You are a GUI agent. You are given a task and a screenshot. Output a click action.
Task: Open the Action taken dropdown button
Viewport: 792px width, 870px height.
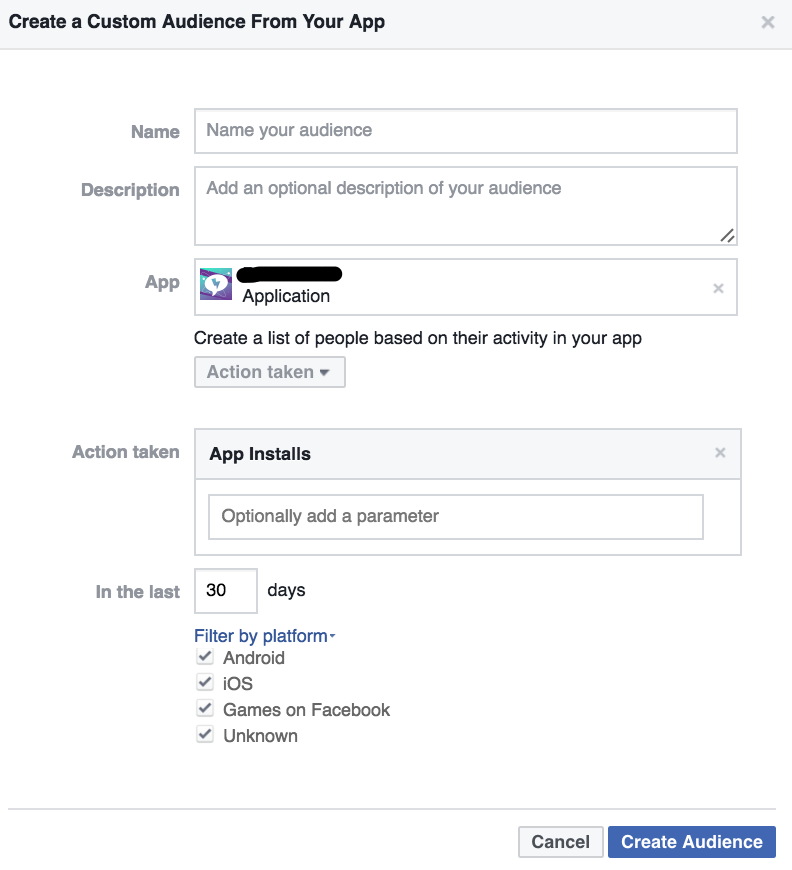point(269,372)
